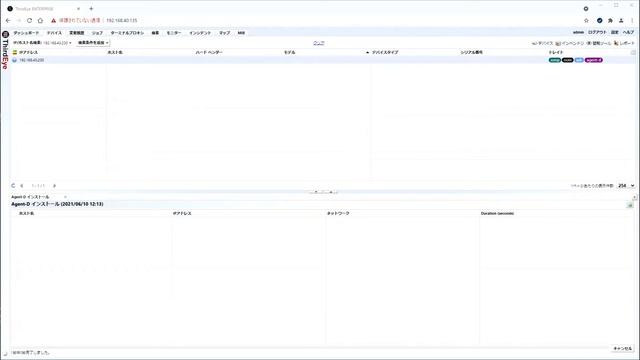Click the キャンセル button
This screenshot has height=360, width=640.
click(622, 349)
